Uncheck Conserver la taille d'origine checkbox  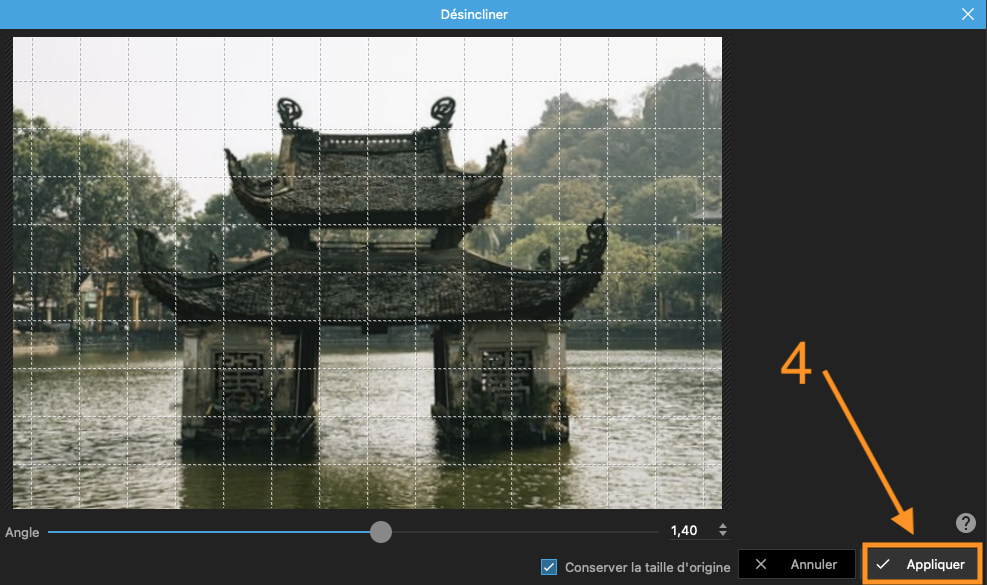pos(549,567)
